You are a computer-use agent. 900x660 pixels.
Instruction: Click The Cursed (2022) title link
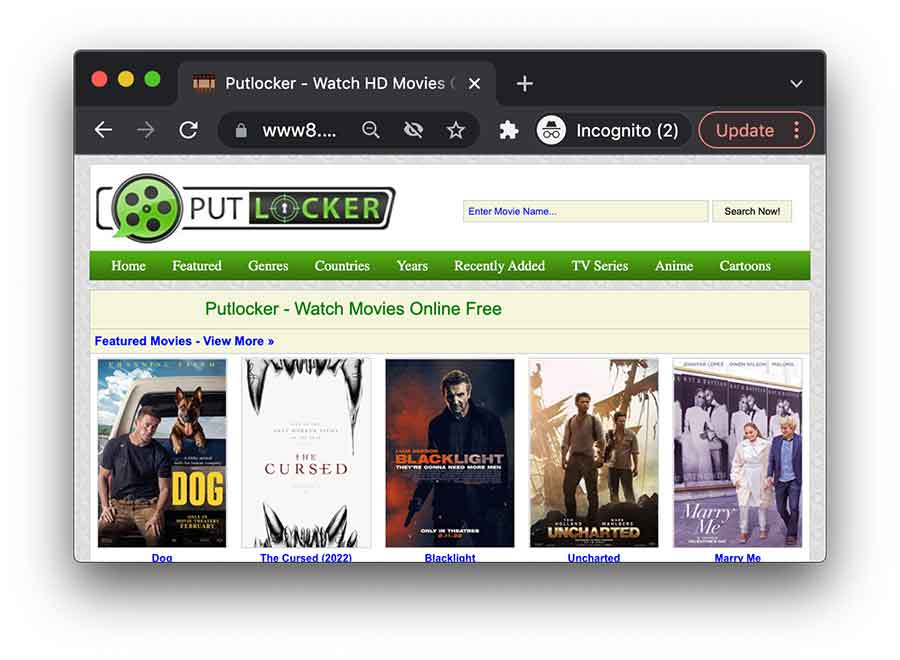[306, 557]
